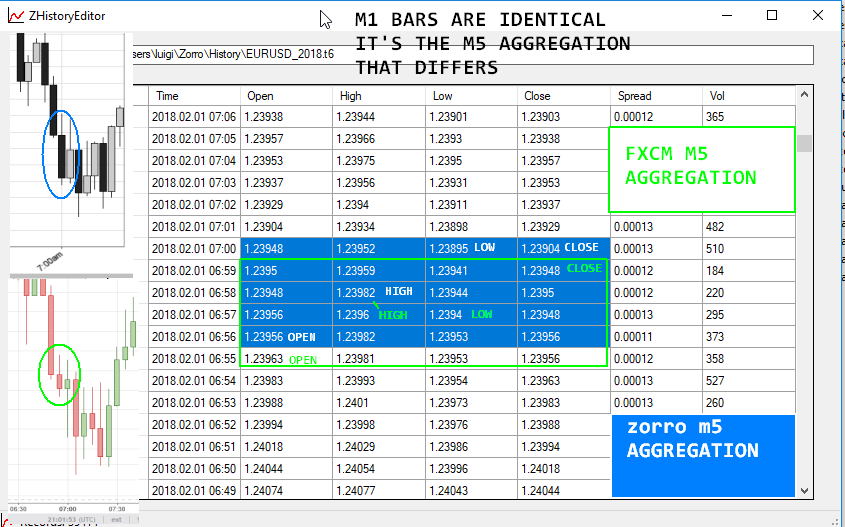
Task: Click the Time column header
Action: pyautogui.click(x=194, y=96)
